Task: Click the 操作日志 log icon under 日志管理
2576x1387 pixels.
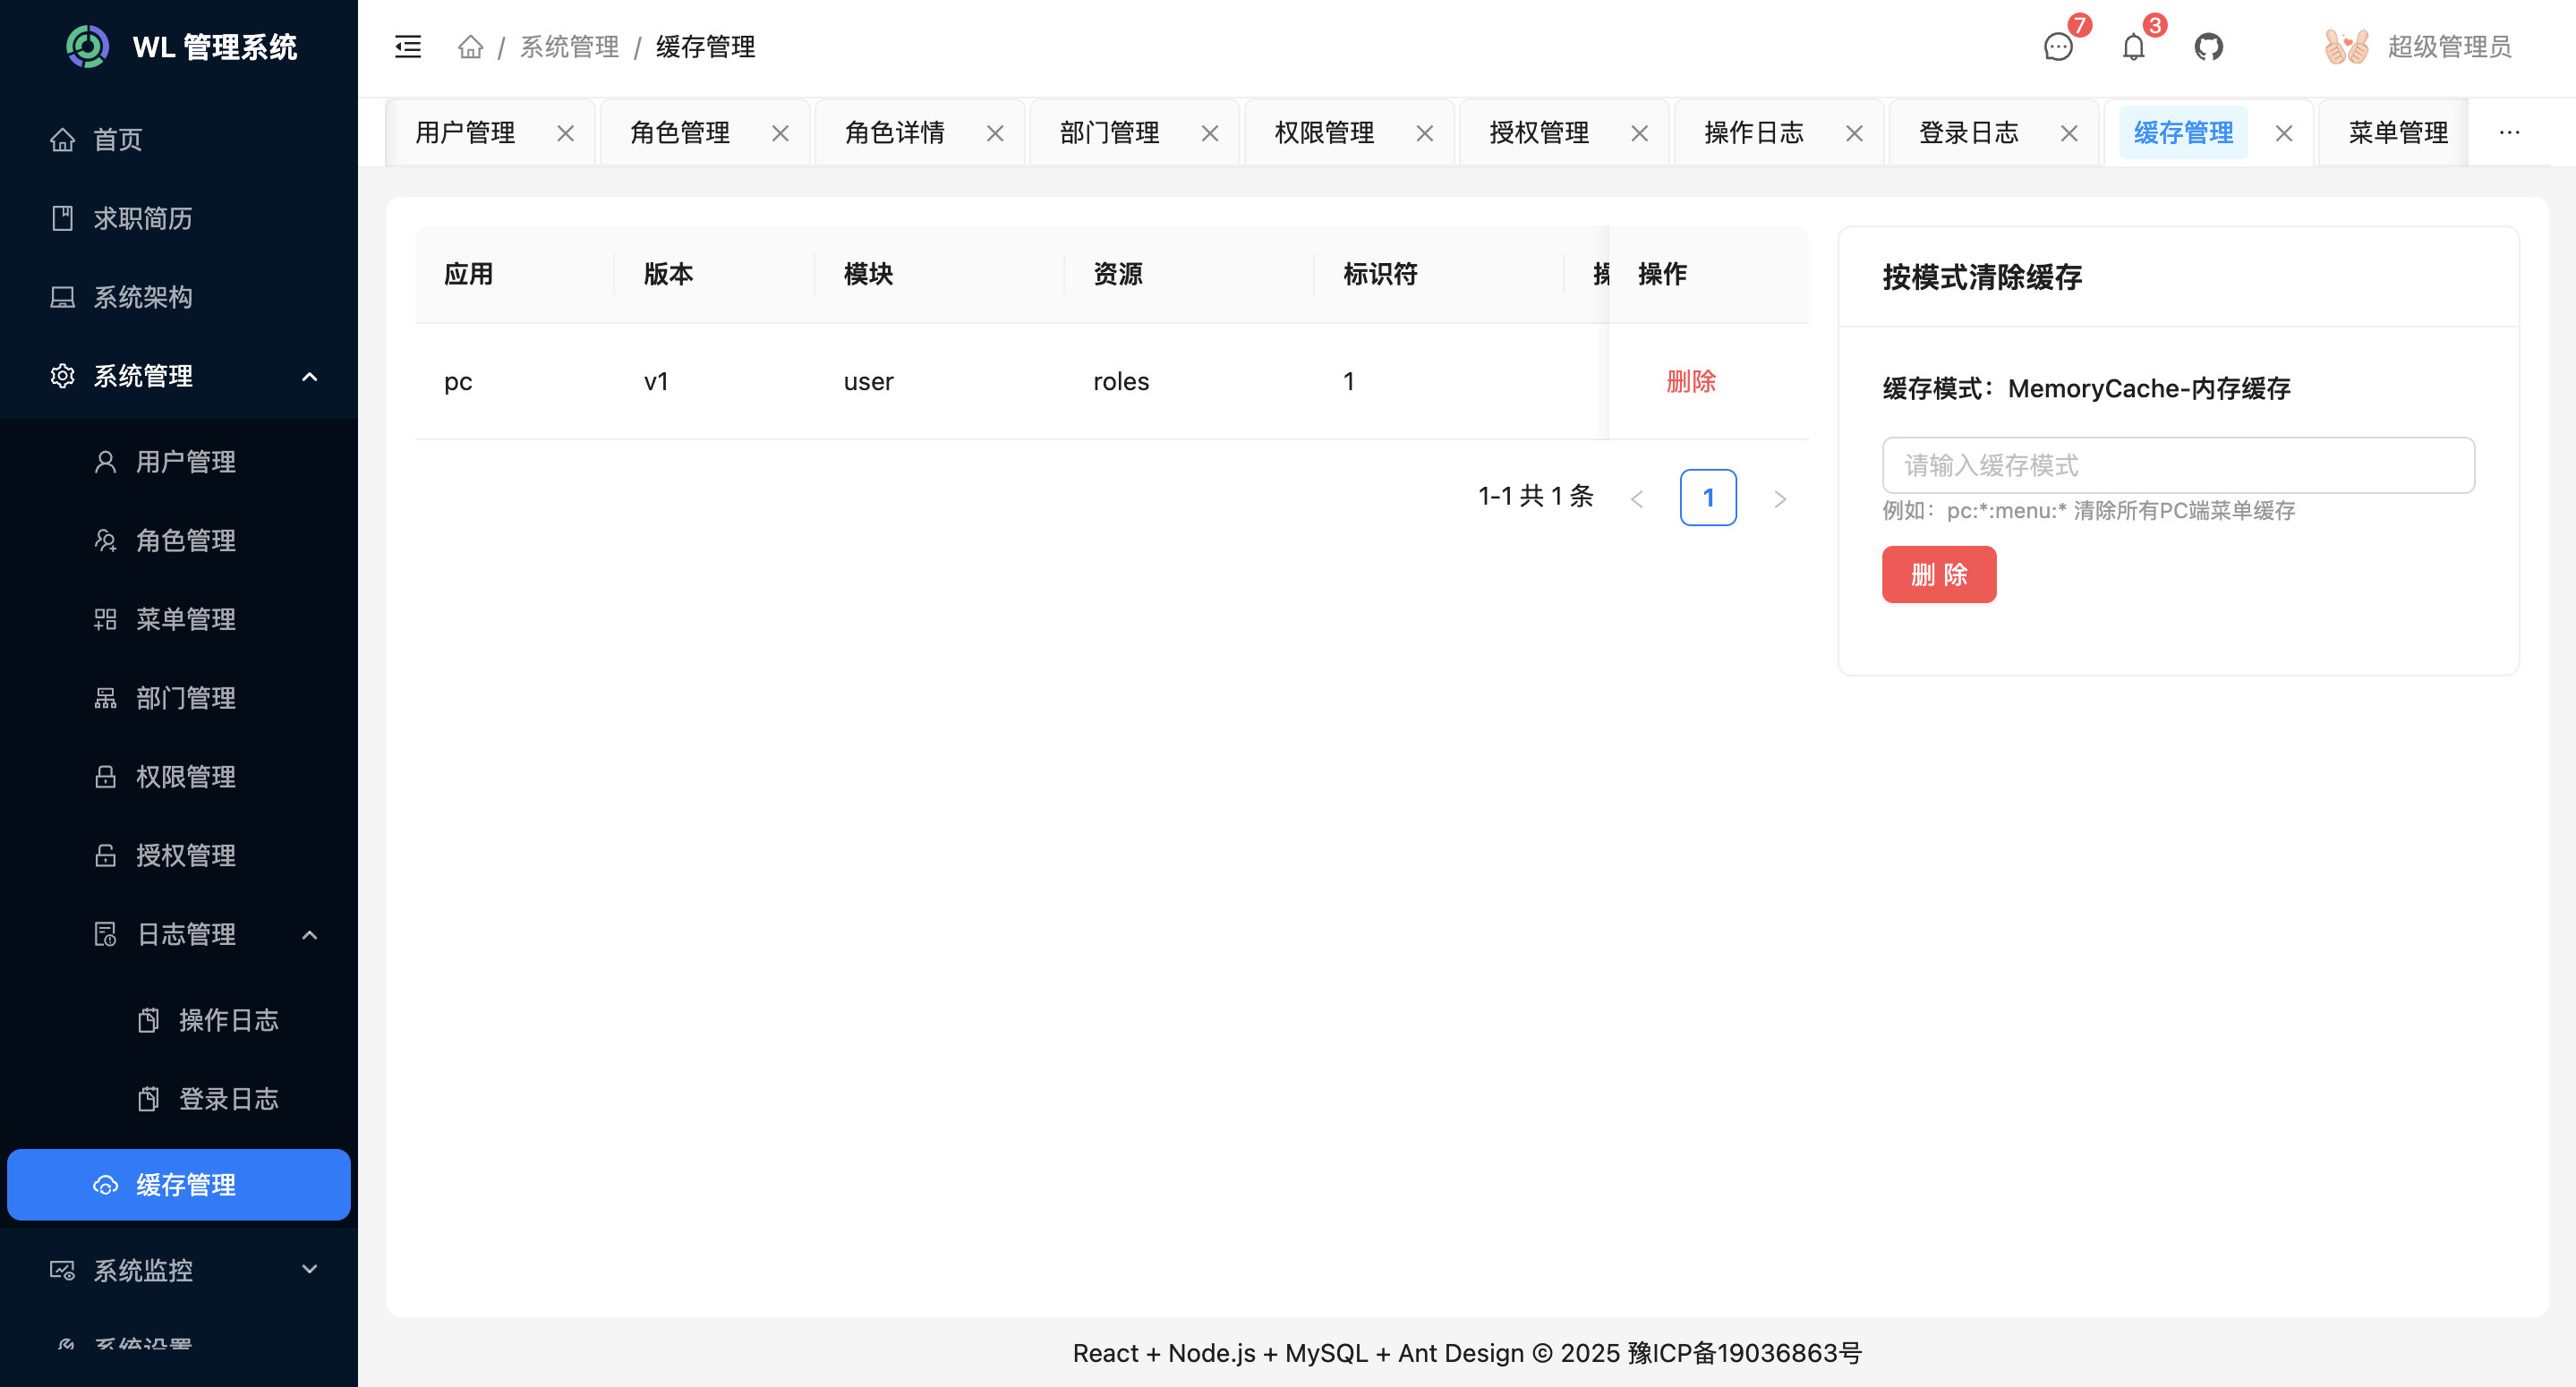Action: point(148,1020)
